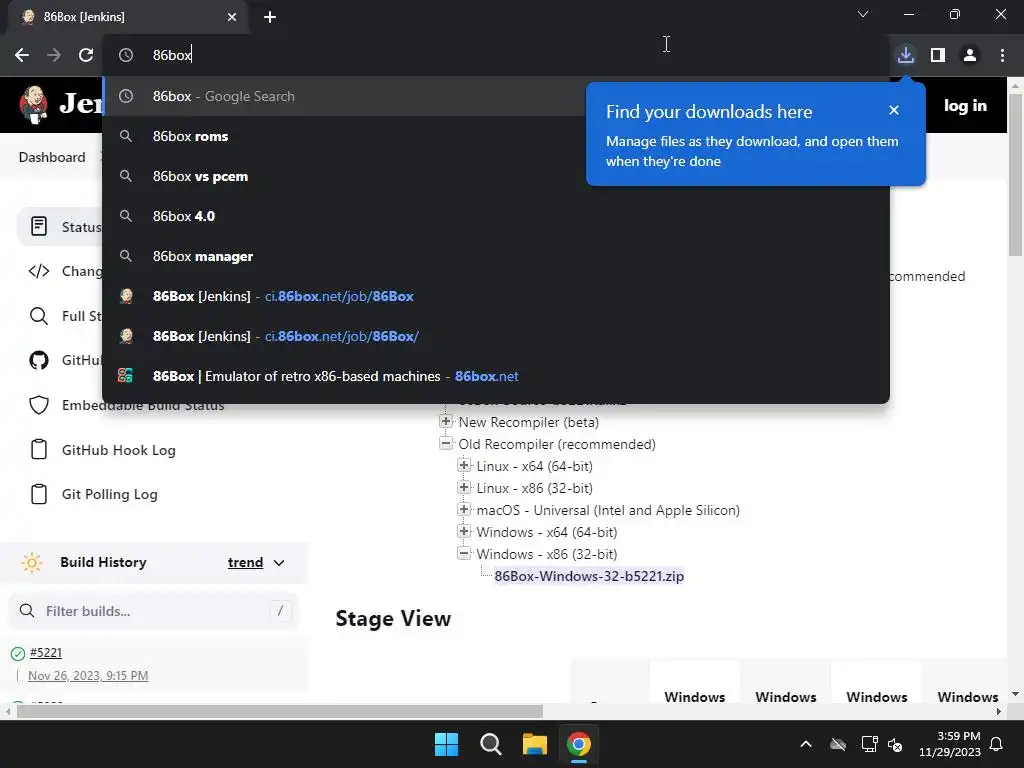Screen dimensions: 1024x768
Task: Click the browser forward arrow
Action: point(54,55)
